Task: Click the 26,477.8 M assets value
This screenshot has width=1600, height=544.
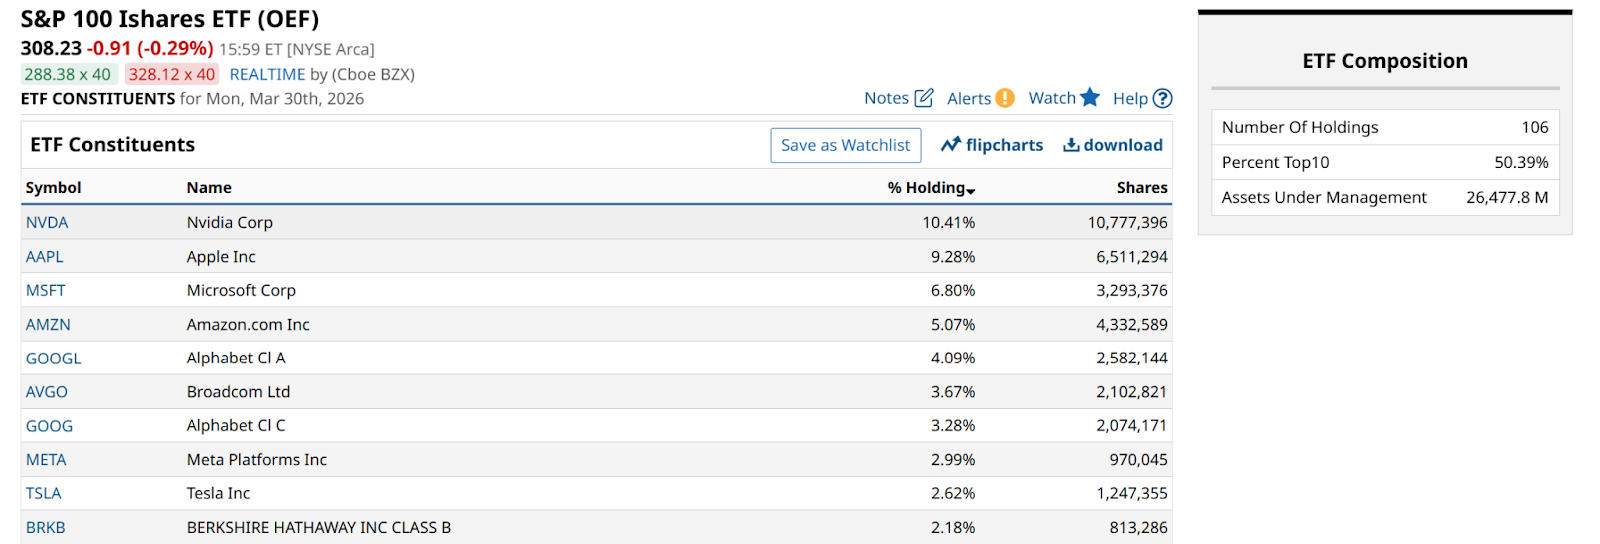Action: 1507,197
